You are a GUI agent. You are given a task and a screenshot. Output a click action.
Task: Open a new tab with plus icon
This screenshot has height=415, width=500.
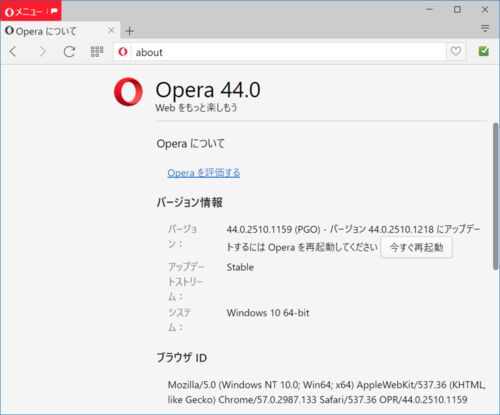point(130,31)
